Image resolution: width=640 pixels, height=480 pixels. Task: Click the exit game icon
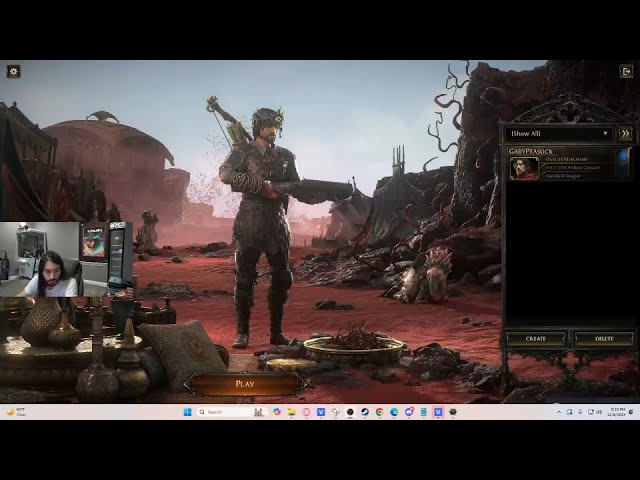pyautogui.click(x=626, y=71)
